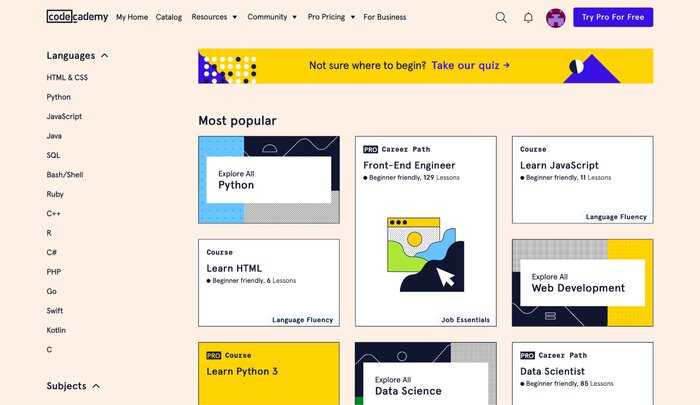Open the user profile avatar
This screenshot has width=700, height=405.
tap(556, 18)
